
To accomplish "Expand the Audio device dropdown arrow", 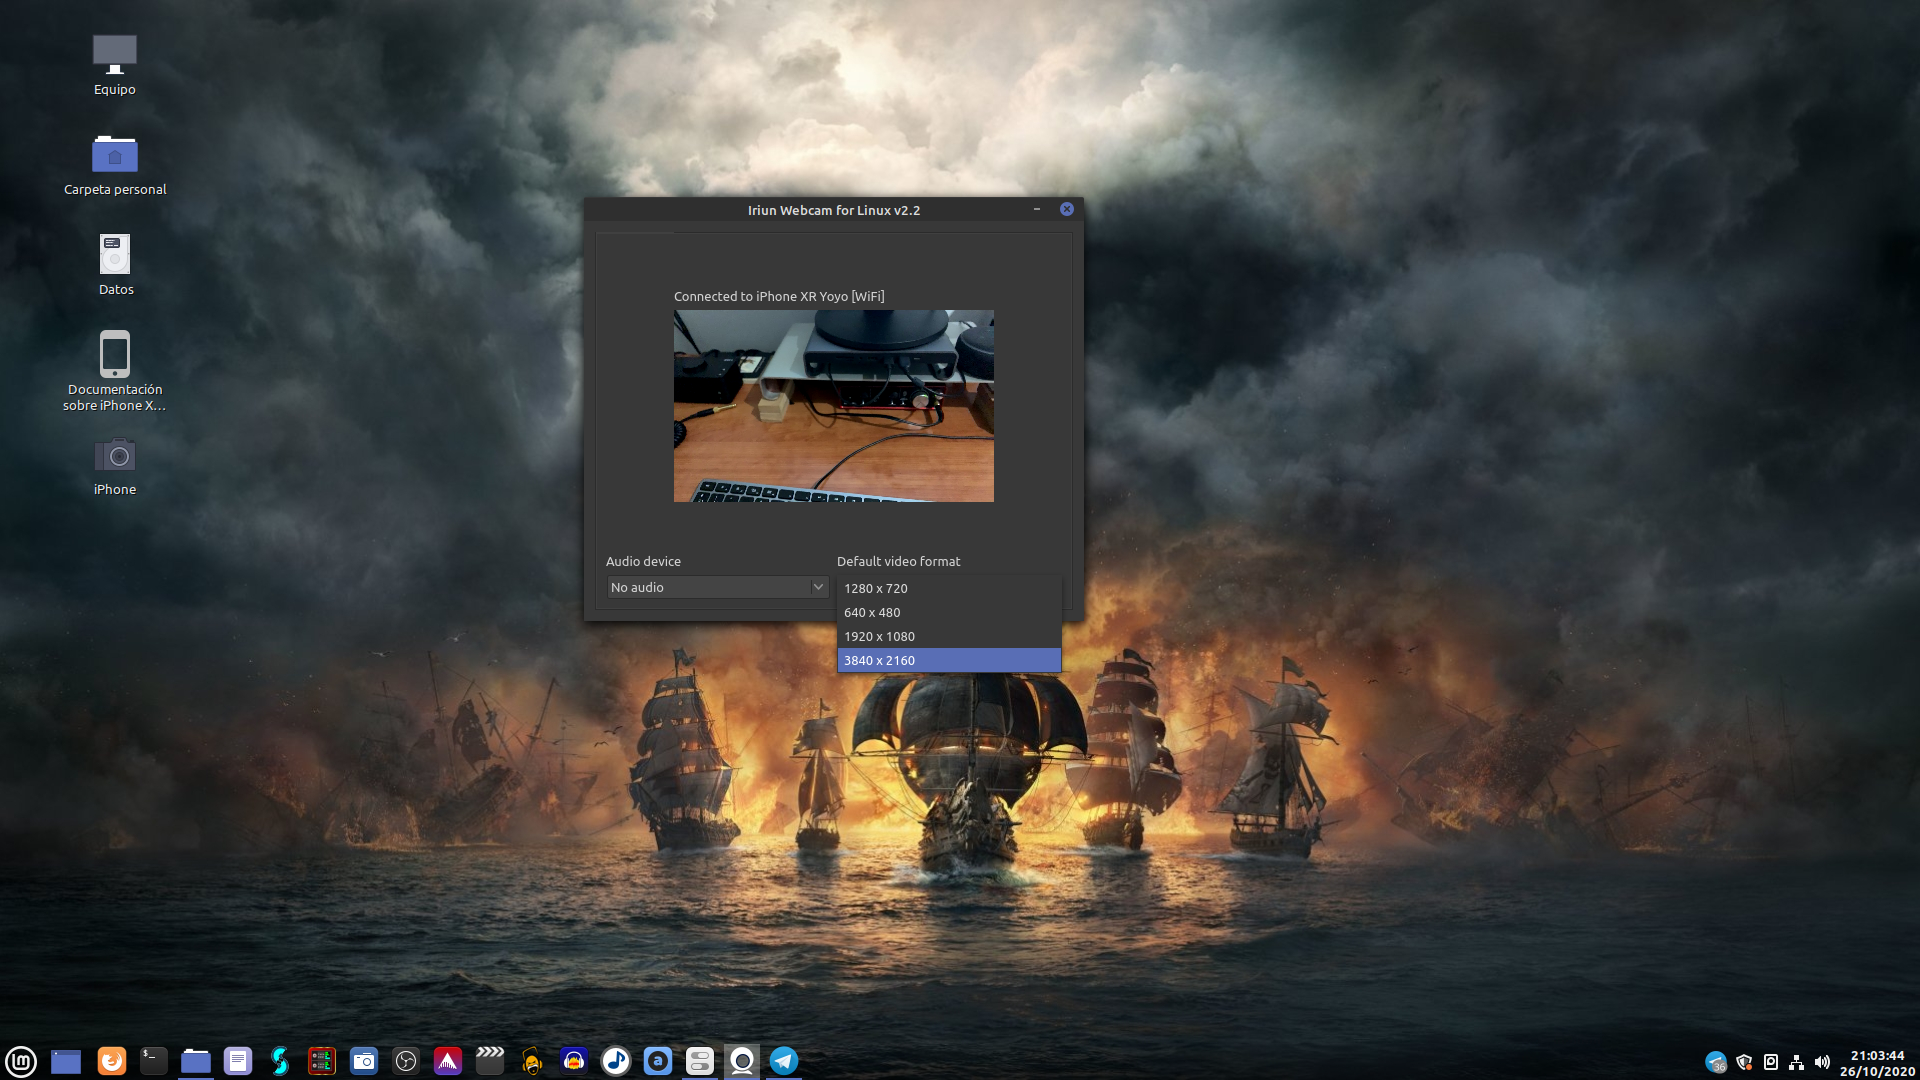I will pyautogui.click(x=818, y=587).
